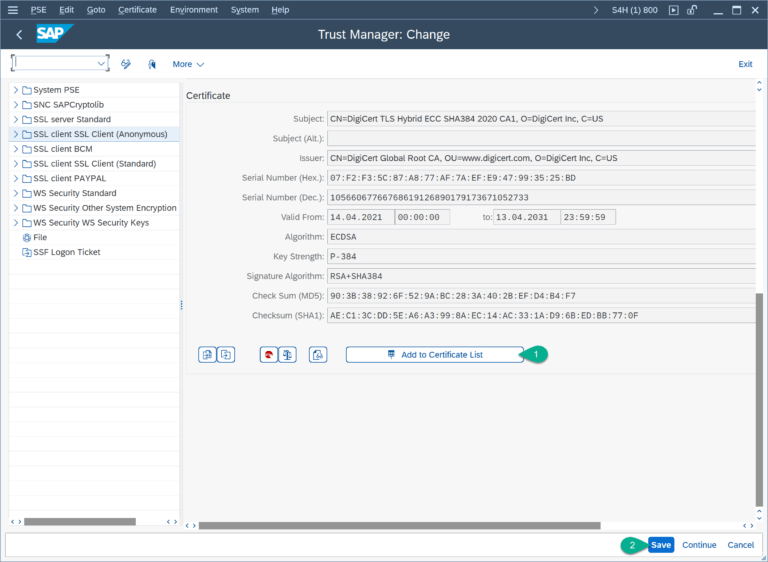
Task: Open the Environment menu
Action: (193, 9)
